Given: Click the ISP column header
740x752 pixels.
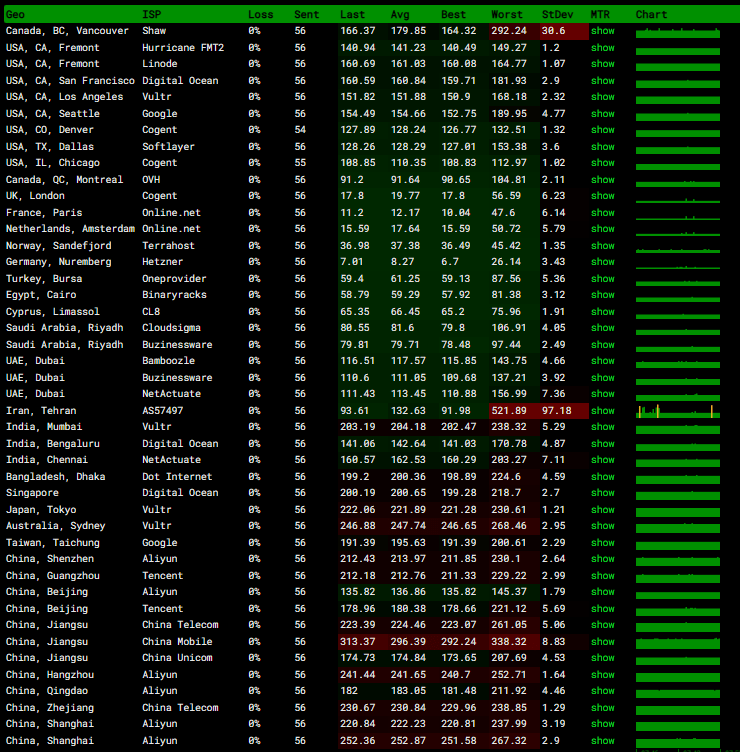Looking at the screenshot, I should (x=152, y=14).
